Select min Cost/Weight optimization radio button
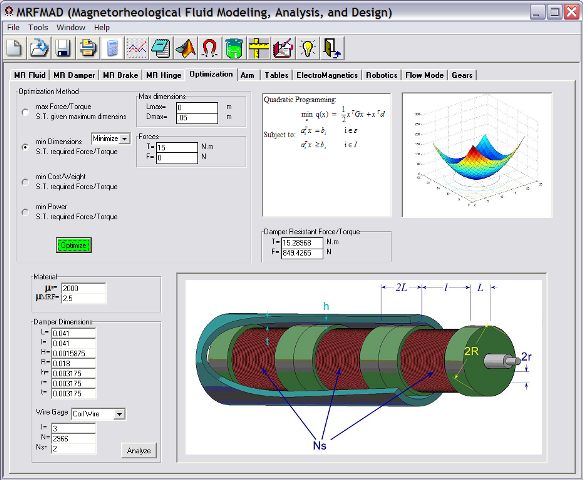This screenshot has width=583, height=480. (x=25, y=182)
